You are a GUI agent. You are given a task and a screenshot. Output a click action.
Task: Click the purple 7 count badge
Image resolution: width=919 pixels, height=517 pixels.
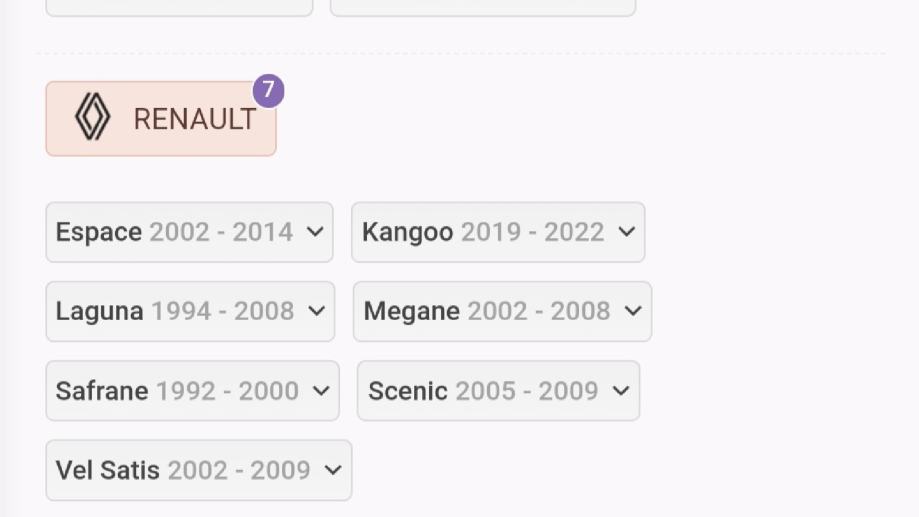coord(268,91)
